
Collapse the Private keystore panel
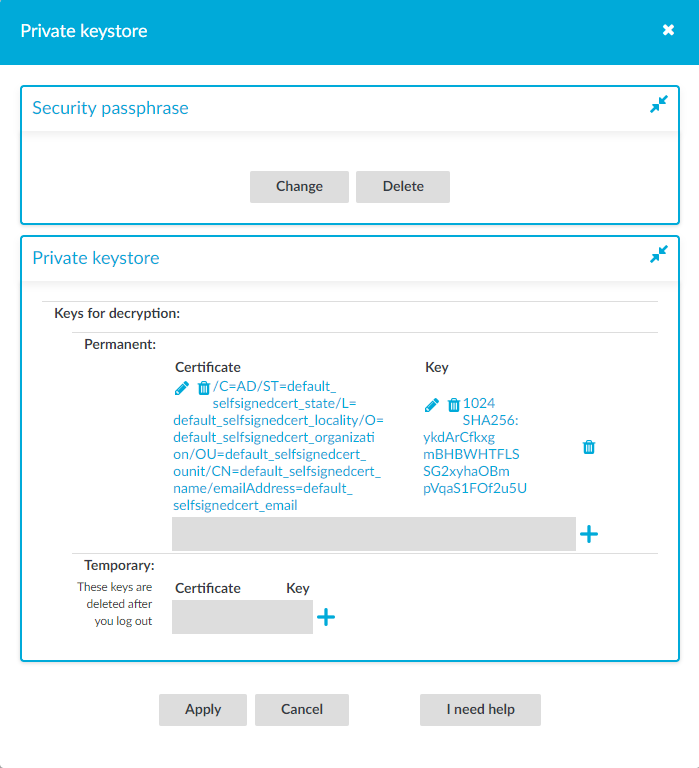659,254
